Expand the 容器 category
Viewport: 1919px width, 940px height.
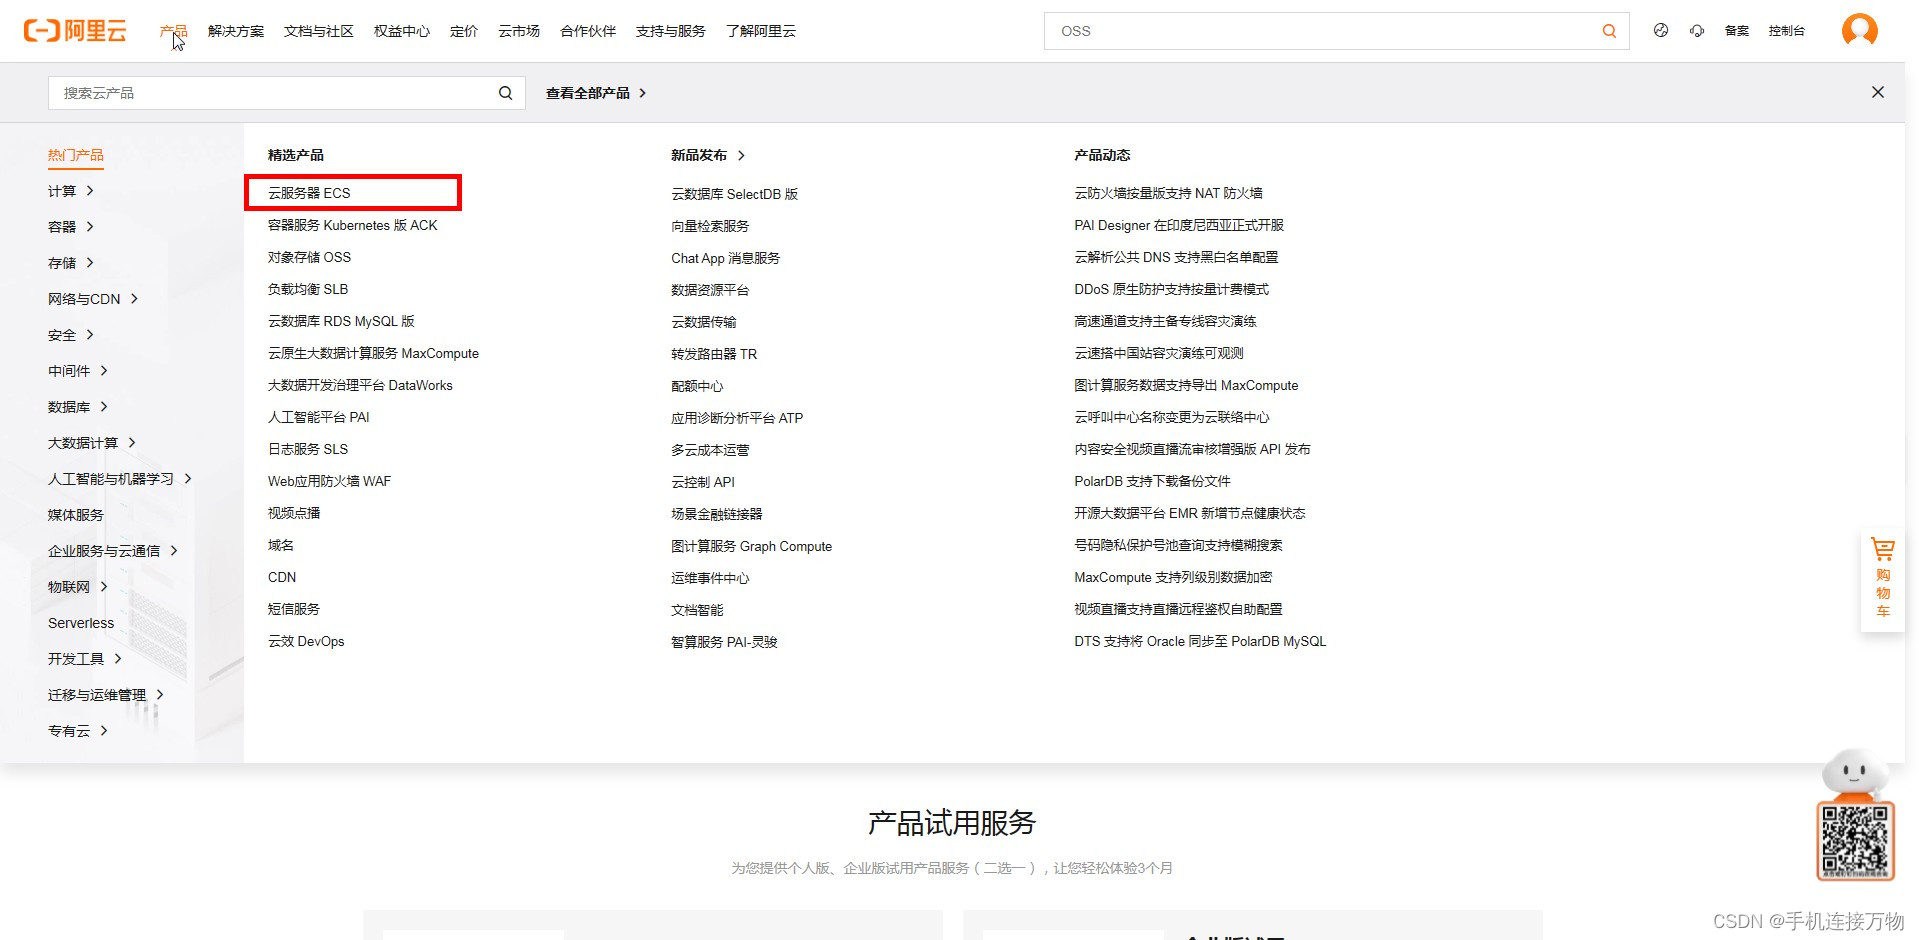(70, 227)
